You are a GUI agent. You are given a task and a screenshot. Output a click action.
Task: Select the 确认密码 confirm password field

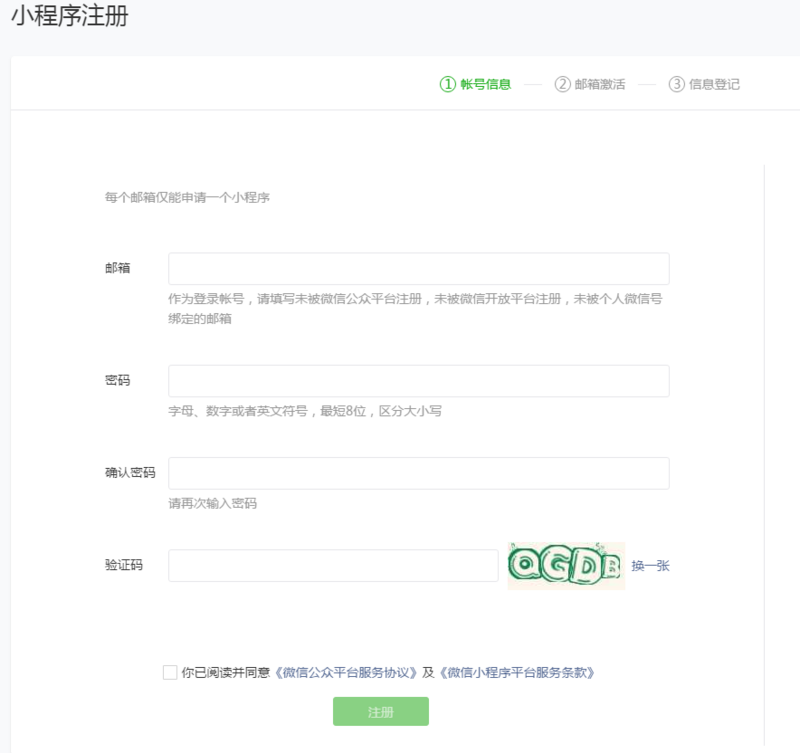click(x=418, y=473)
